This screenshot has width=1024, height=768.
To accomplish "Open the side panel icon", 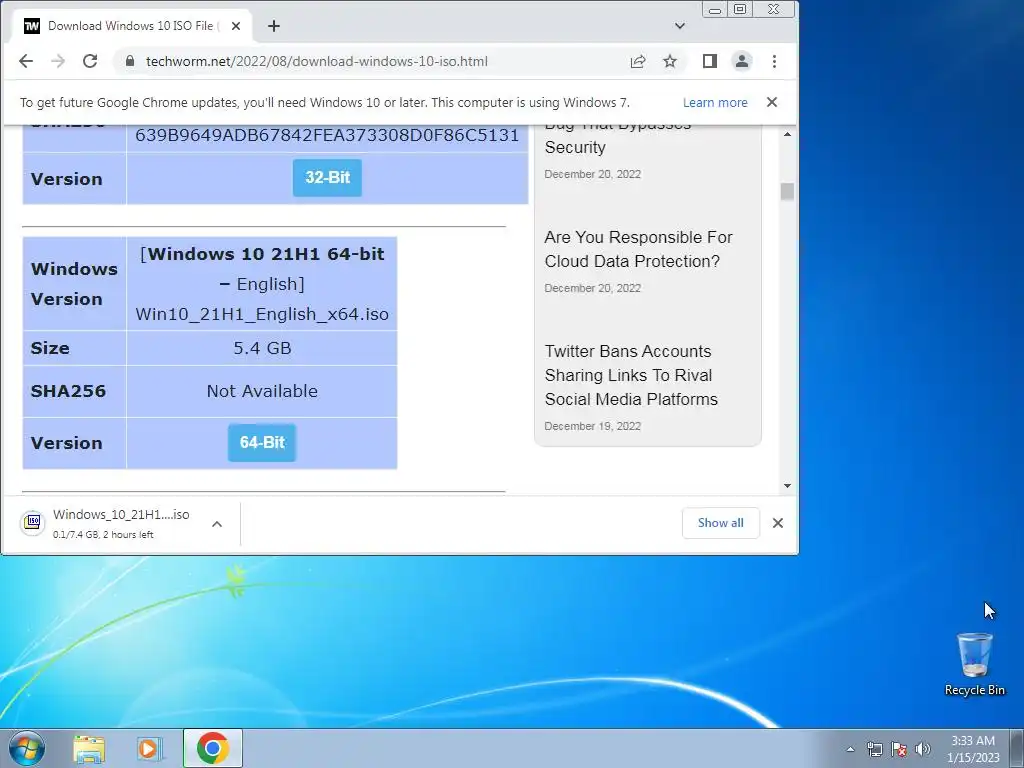I will (710, 61).
